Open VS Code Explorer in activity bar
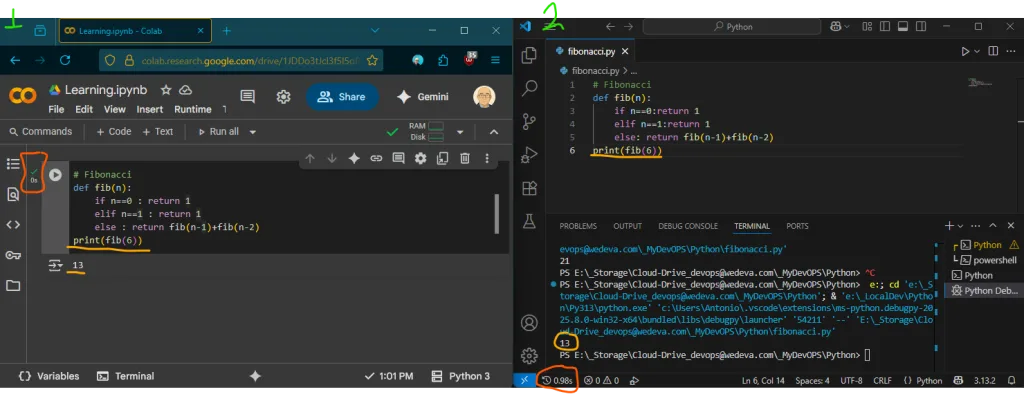The height and width of the screenshot is (394, 1024). pos(529,55)
